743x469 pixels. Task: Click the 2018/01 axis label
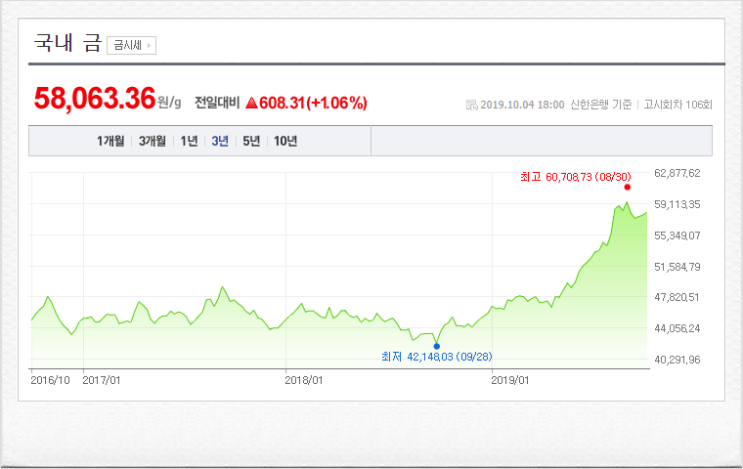[x=304, y=380]
